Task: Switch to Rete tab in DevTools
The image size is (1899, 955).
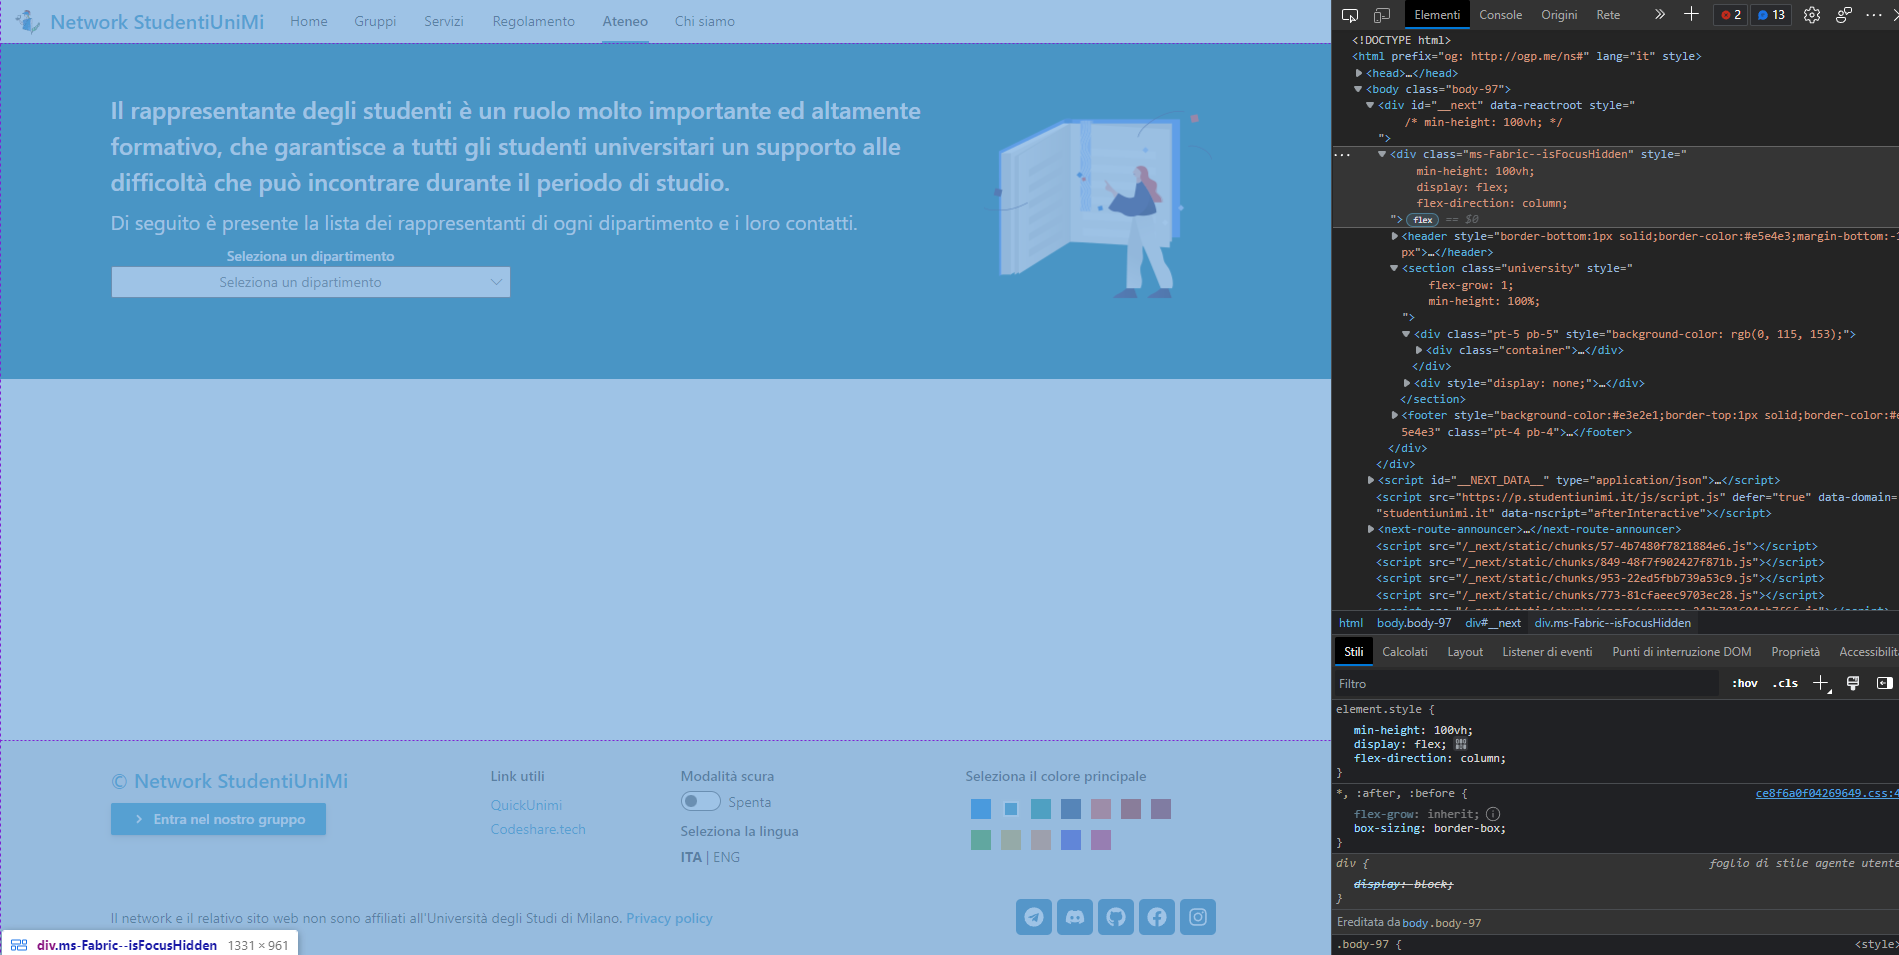Action: (1608, 15)
